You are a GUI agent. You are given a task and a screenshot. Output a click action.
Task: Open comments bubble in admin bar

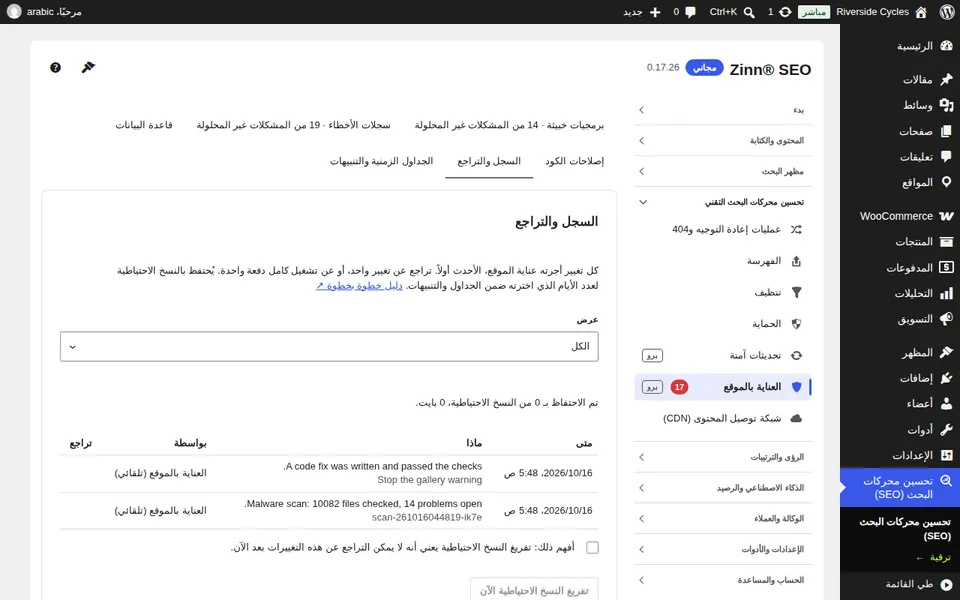[691, 12]
